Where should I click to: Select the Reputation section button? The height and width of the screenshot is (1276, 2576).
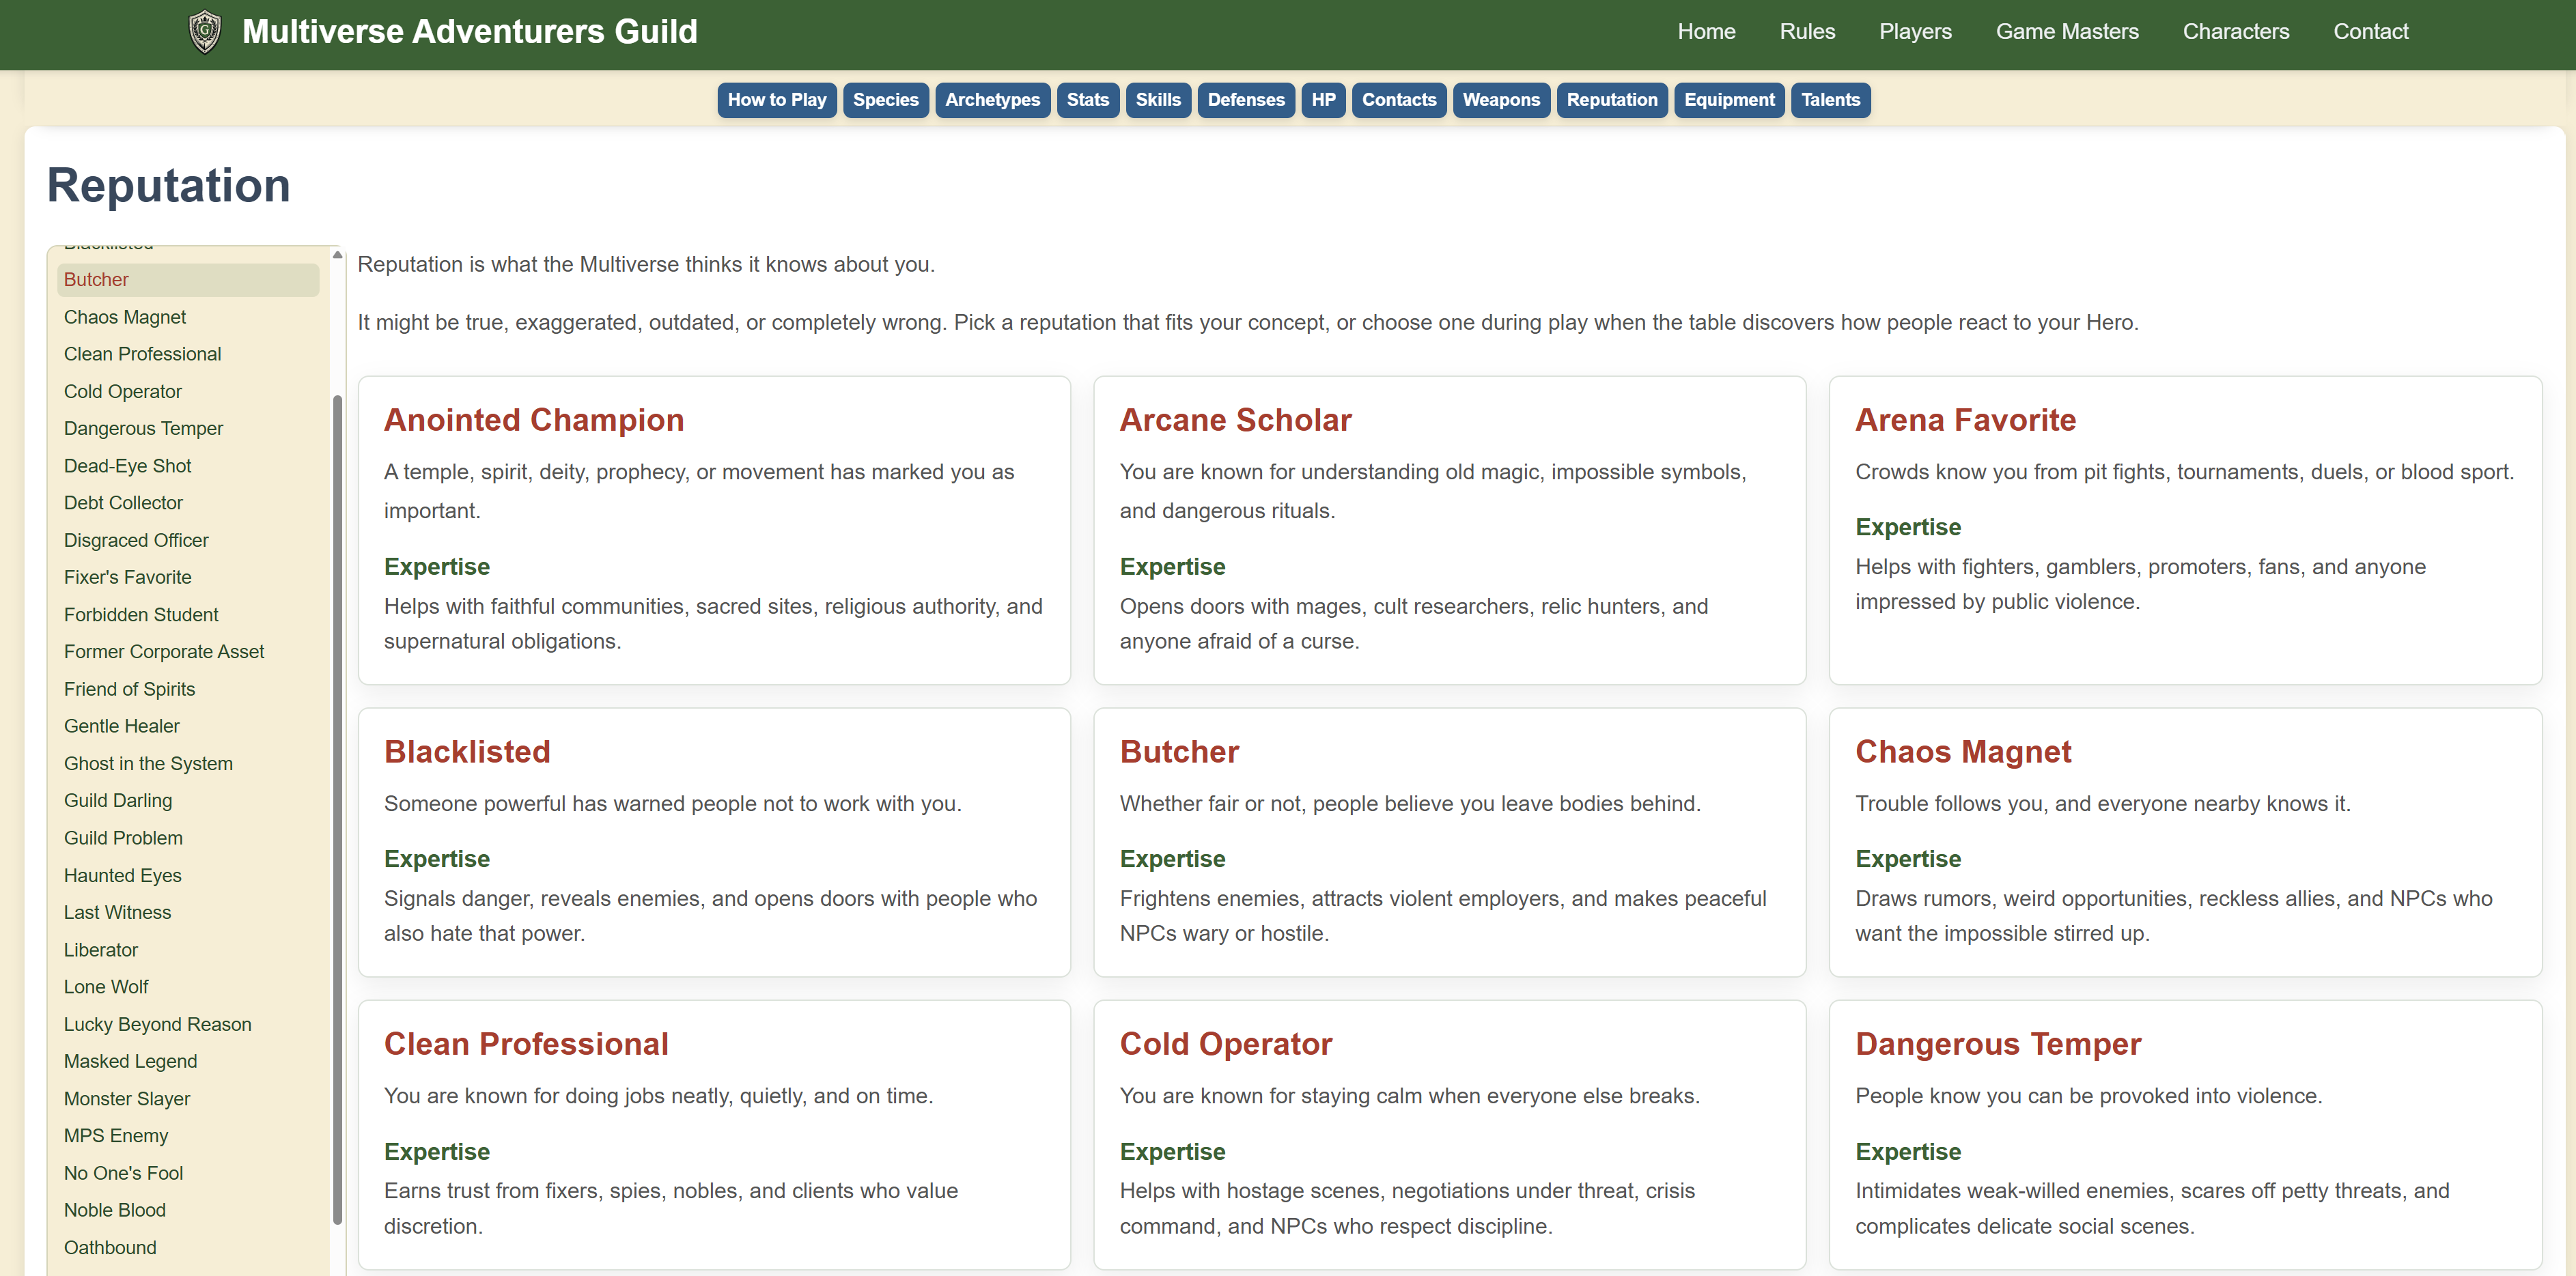[1612, 100]
